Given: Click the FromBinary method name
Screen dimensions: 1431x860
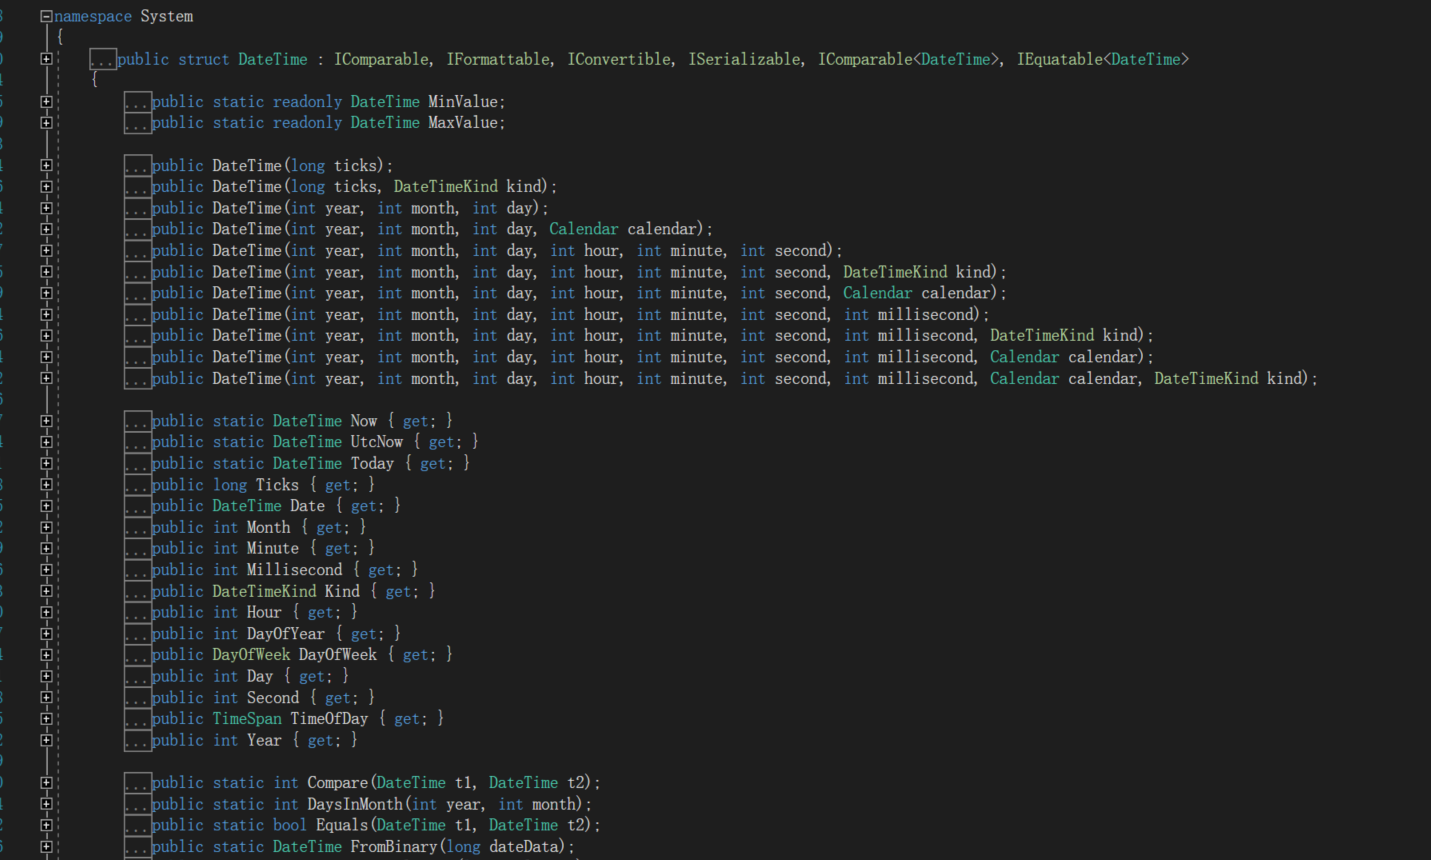Looking at the screenshot, I should tap(394, 847).
